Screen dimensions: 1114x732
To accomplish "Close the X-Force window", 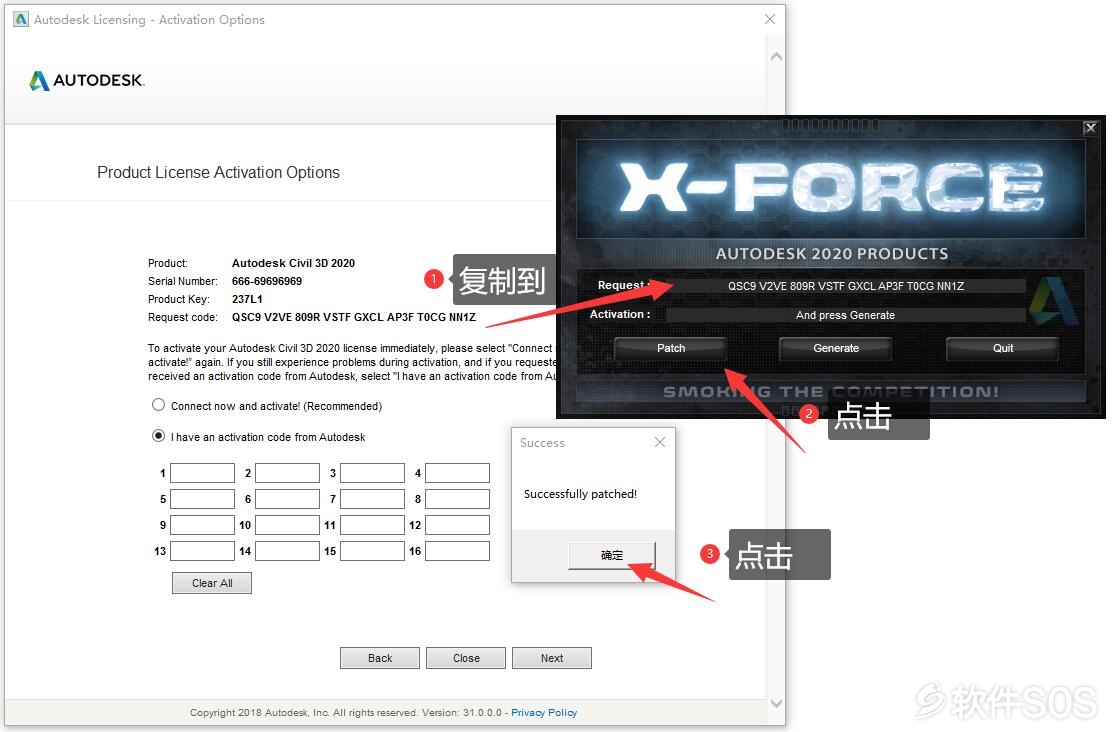I will pos(1091,128).
